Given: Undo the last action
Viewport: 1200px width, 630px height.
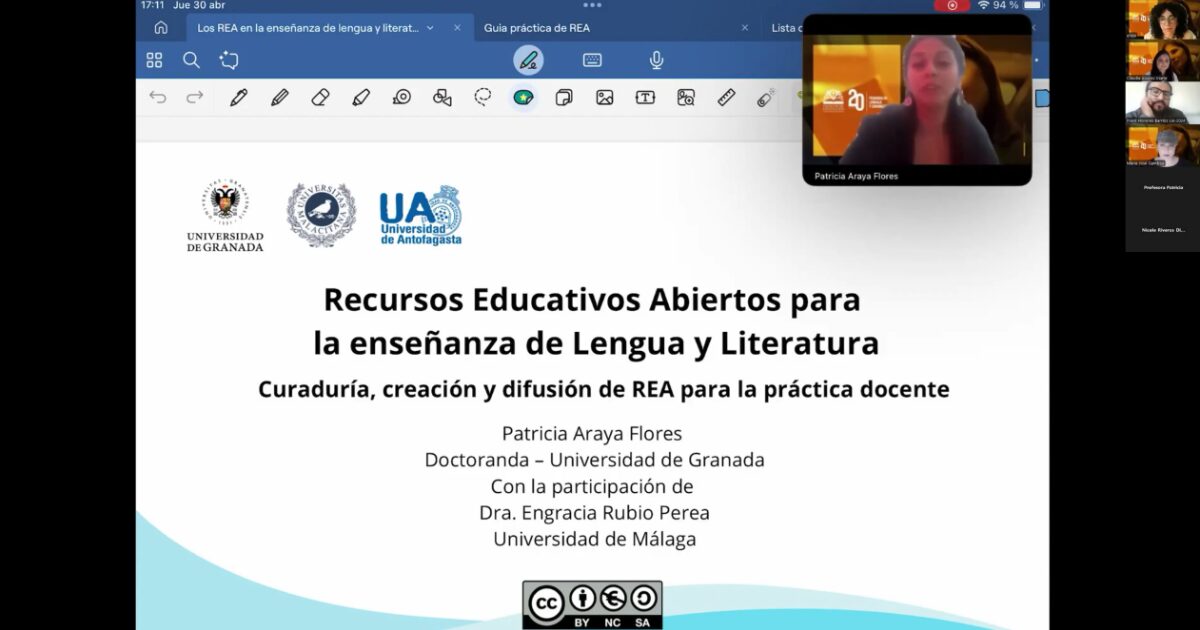Looking at the screenshot, I should [x=158, y=97].
